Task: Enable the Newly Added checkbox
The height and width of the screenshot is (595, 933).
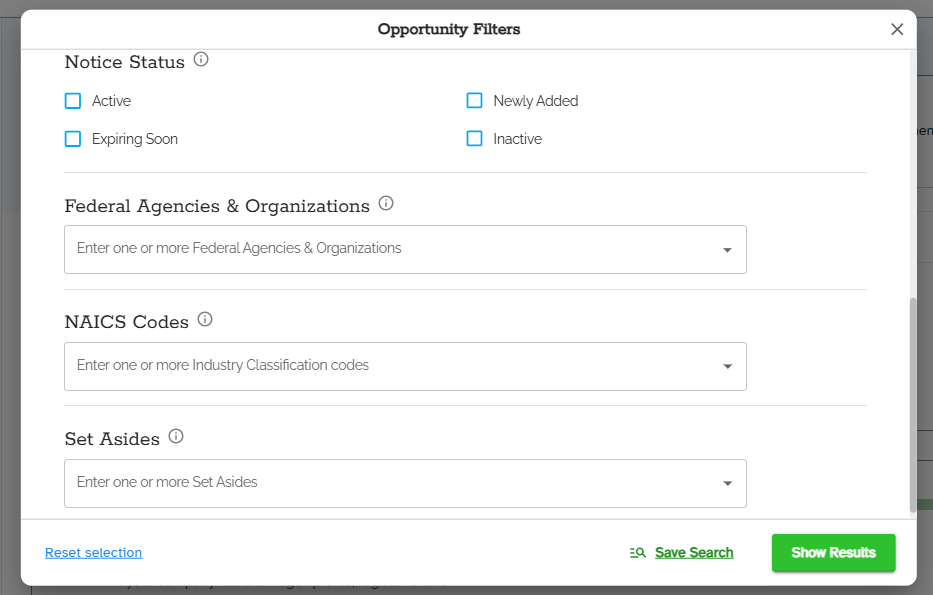Action: (474, 101)
